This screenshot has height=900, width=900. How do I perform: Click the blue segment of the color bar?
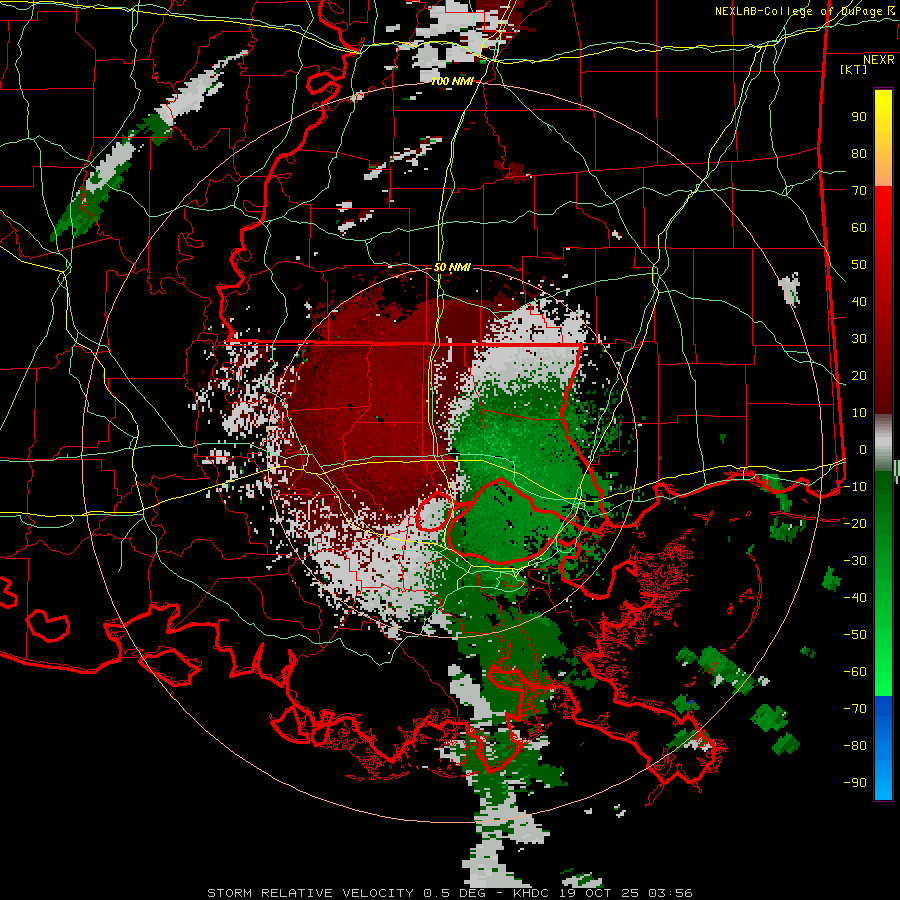pyautogui.click(x=883, y=747)
